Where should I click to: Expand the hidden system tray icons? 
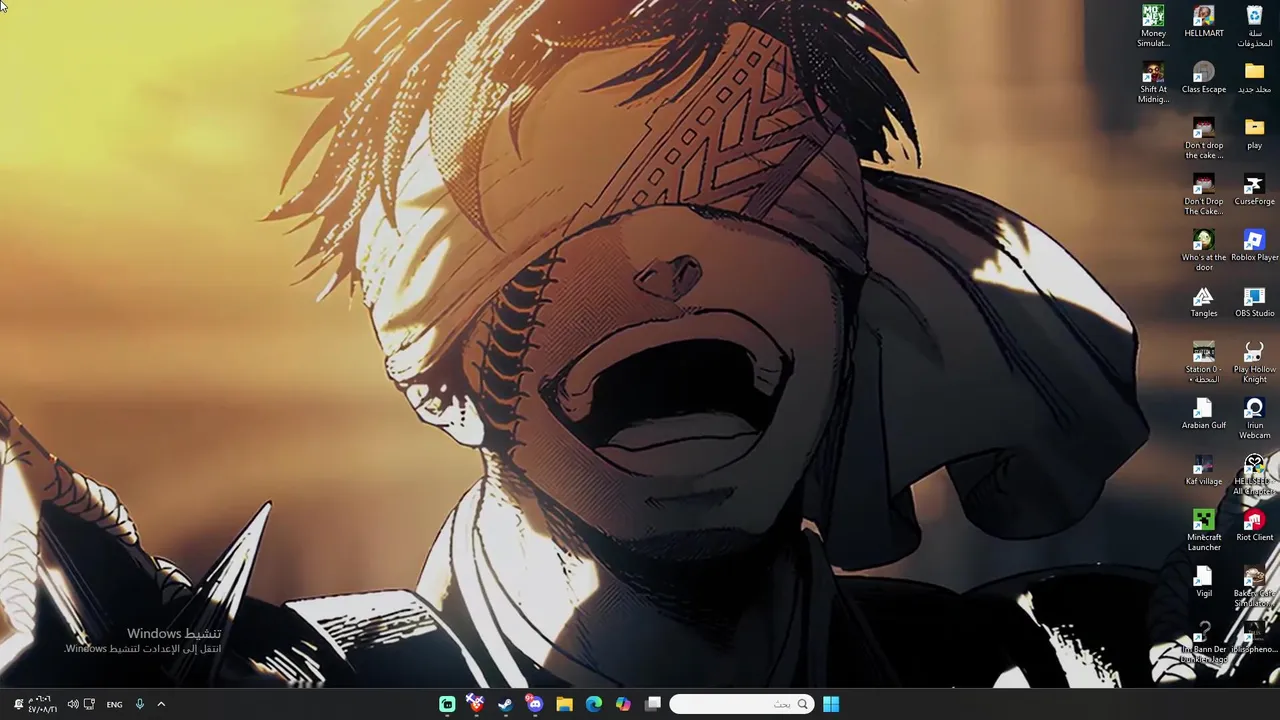point(161,704)
